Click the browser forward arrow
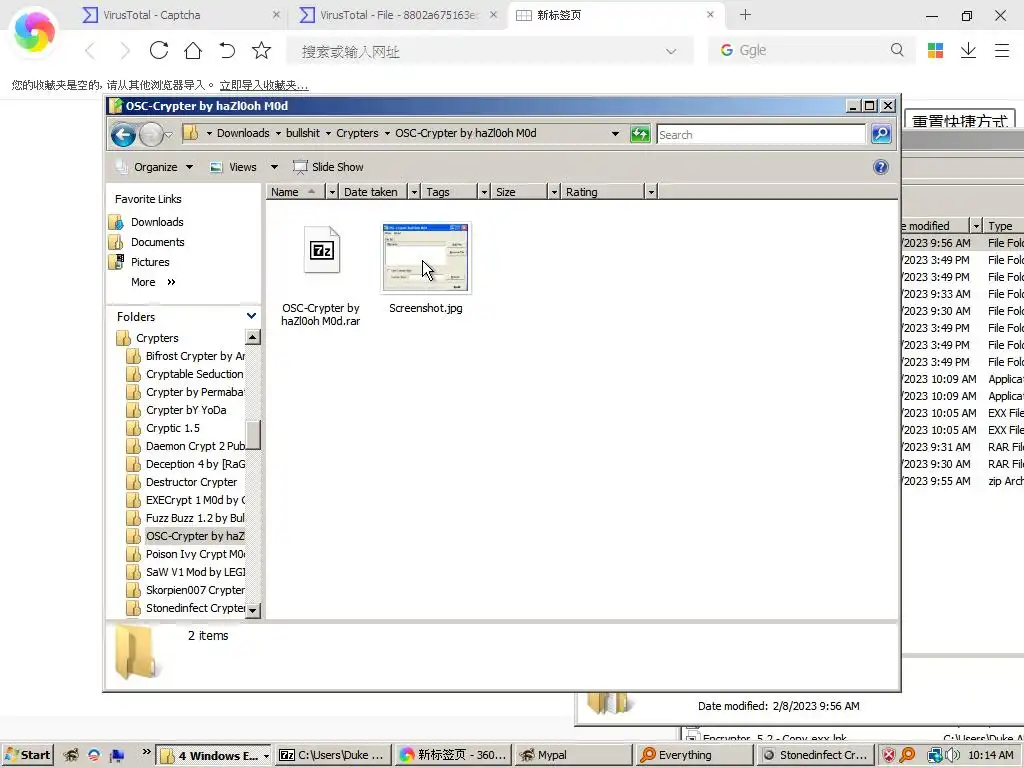 click(124, 50)
